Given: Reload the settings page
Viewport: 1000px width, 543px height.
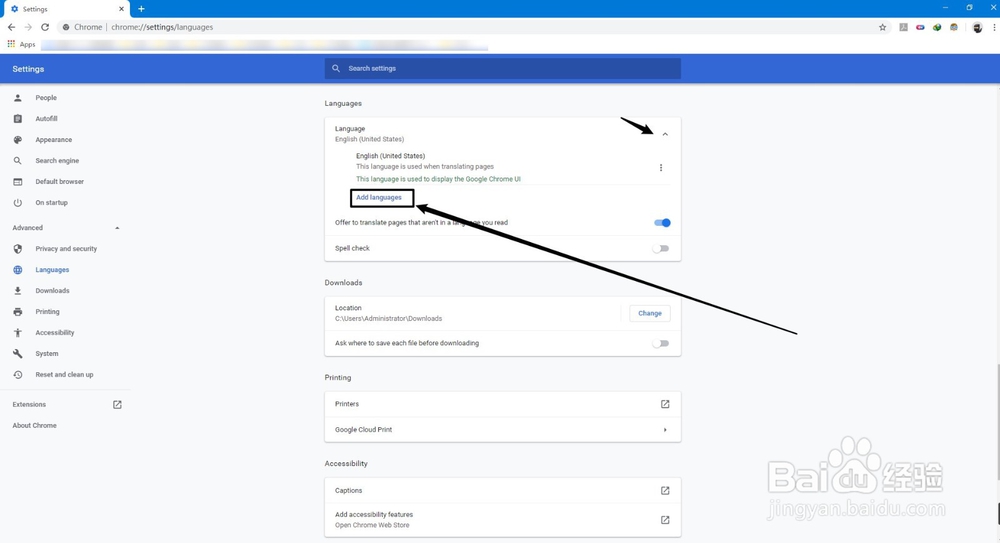Looking at the screenshot, I should 45,27.
